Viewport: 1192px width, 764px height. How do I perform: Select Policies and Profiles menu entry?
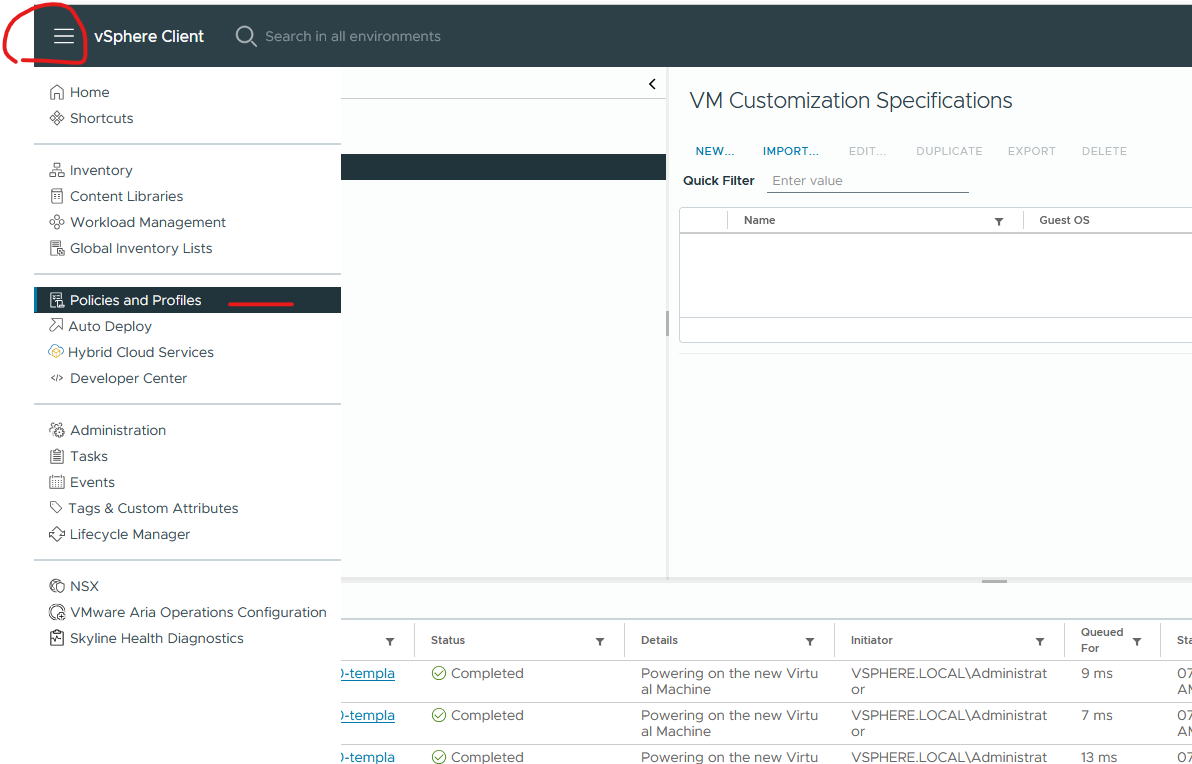pos(187,300)
